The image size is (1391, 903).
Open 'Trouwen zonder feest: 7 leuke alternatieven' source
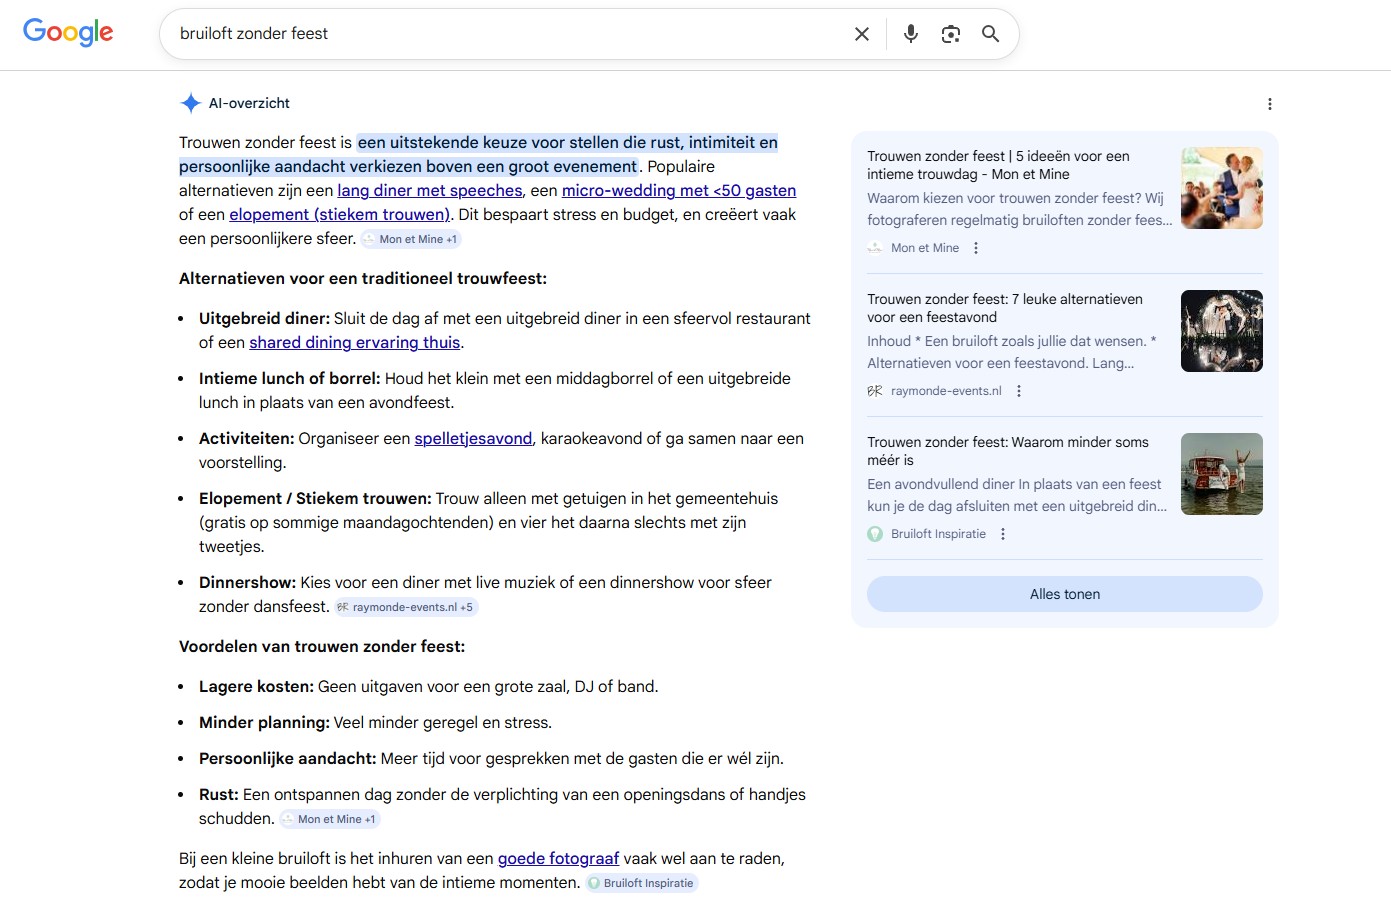(1005, 308)
